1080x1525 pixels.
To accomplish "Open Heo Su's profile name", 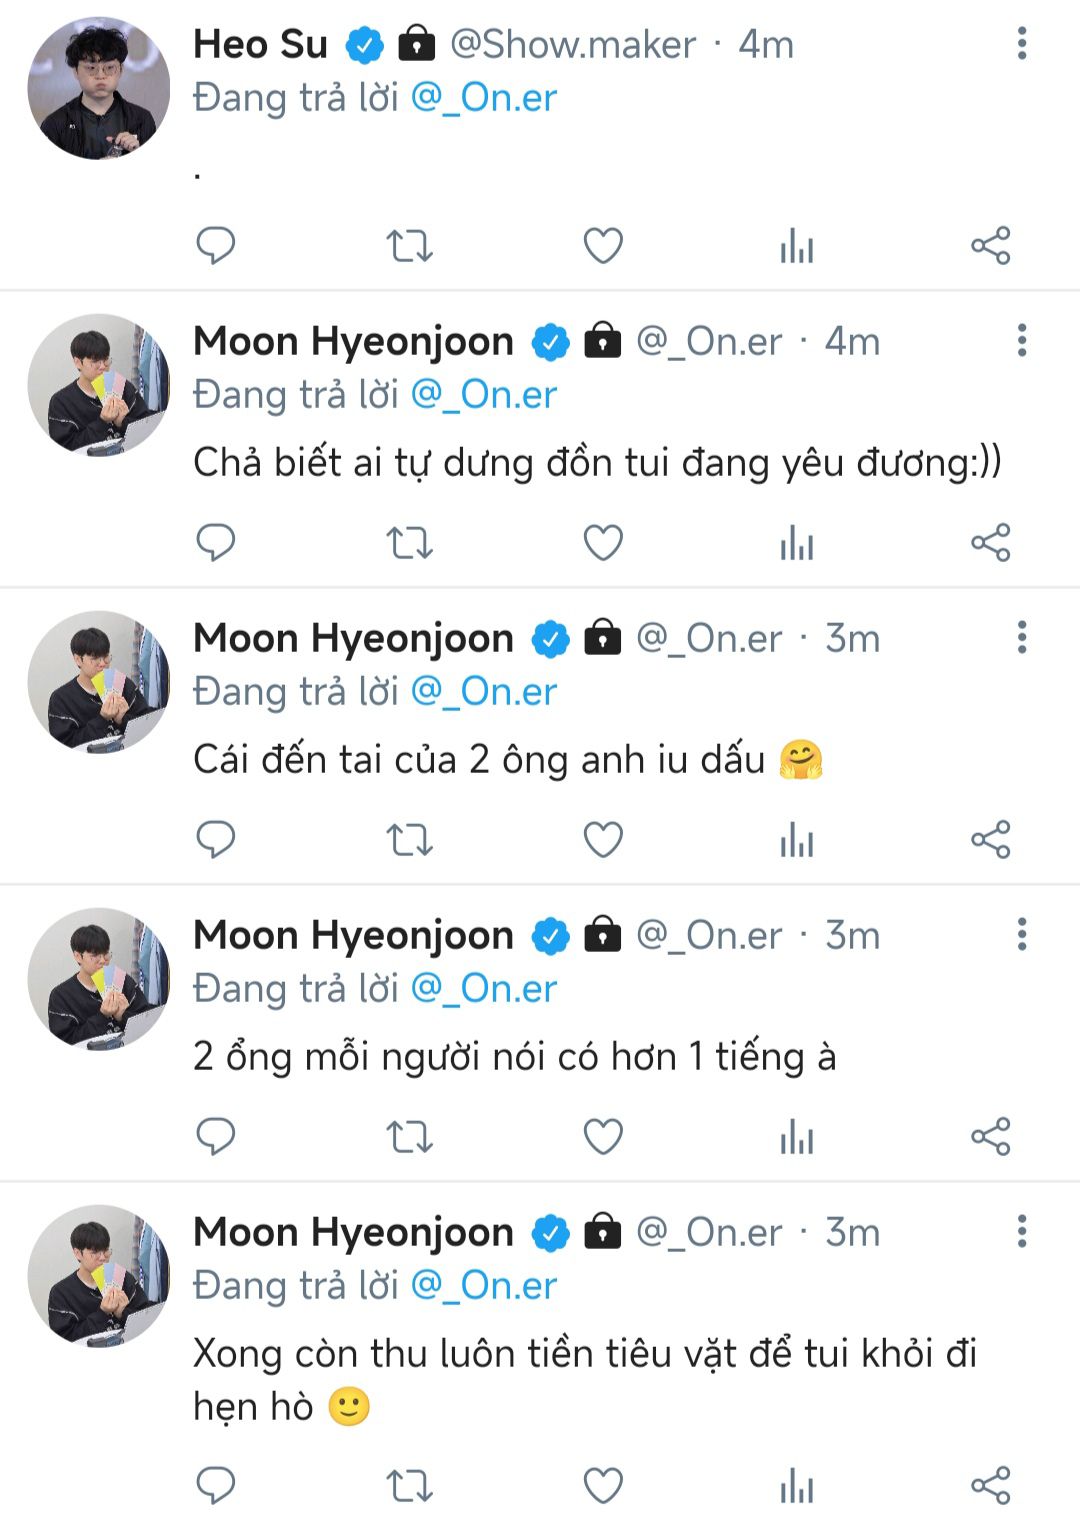I will click(260, 44).
